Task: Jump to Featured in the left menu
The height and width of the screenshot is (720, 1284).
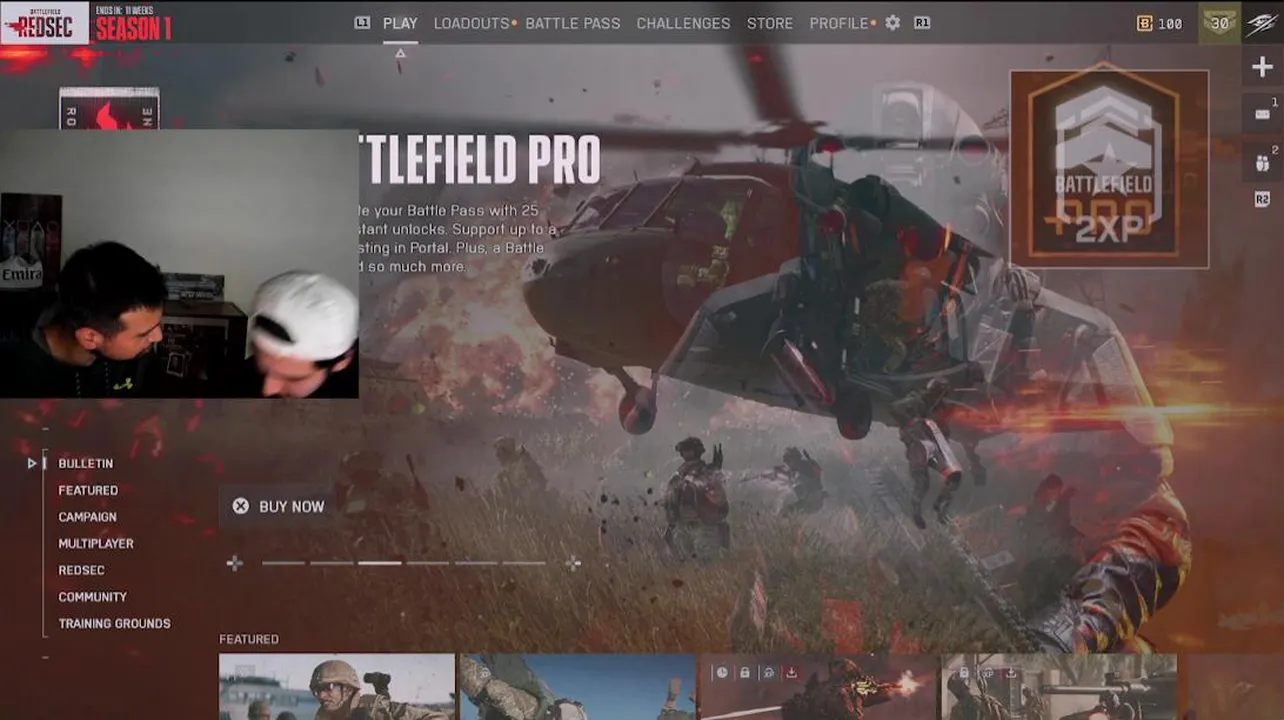Action: (88, 490)
